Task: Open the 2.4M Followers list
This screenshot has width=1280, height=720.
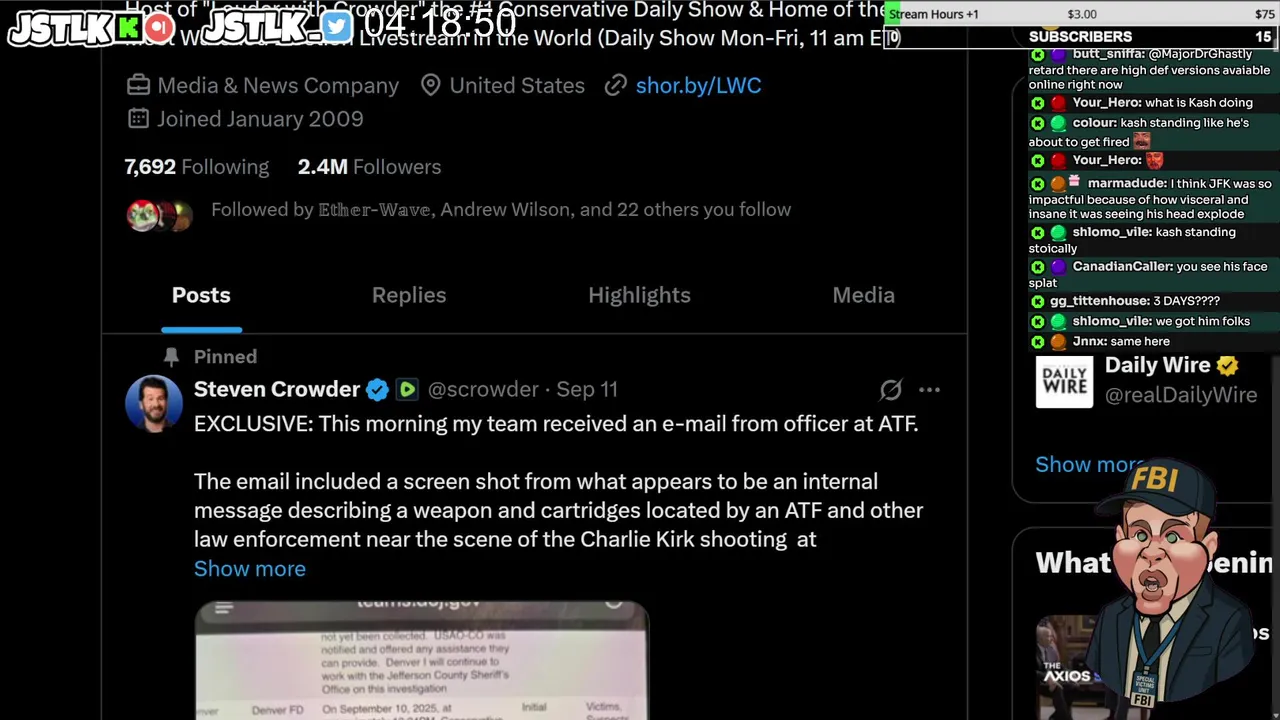Action: click(x=369, y=167)
